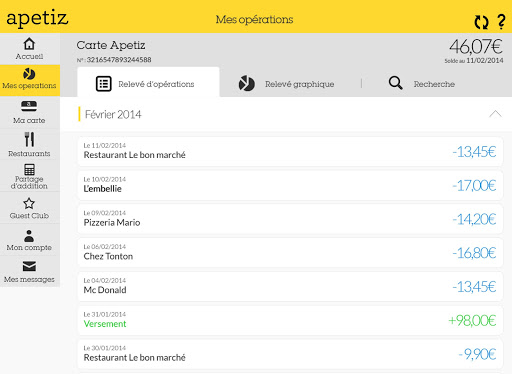Click the +98,00€ amount
512x374 pixels.
point(472,320)
